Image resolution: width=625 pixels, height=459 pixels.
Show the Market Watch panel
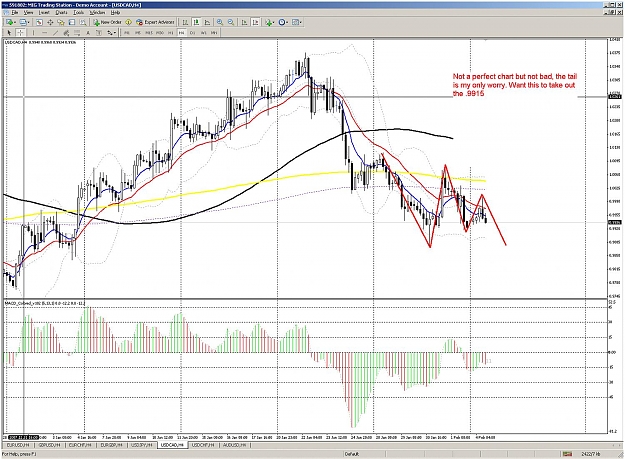(x=39, y=22)
